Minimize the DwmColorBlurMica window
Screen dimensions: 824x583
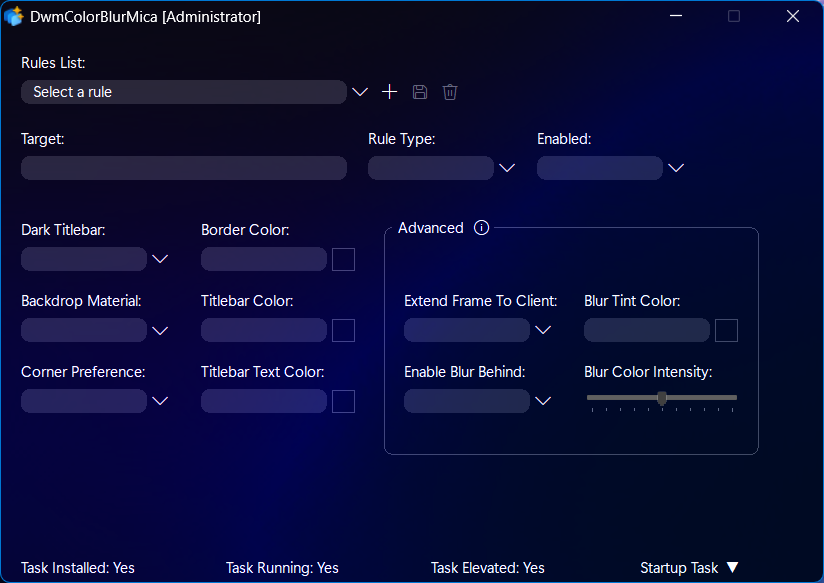pos(676,16)
